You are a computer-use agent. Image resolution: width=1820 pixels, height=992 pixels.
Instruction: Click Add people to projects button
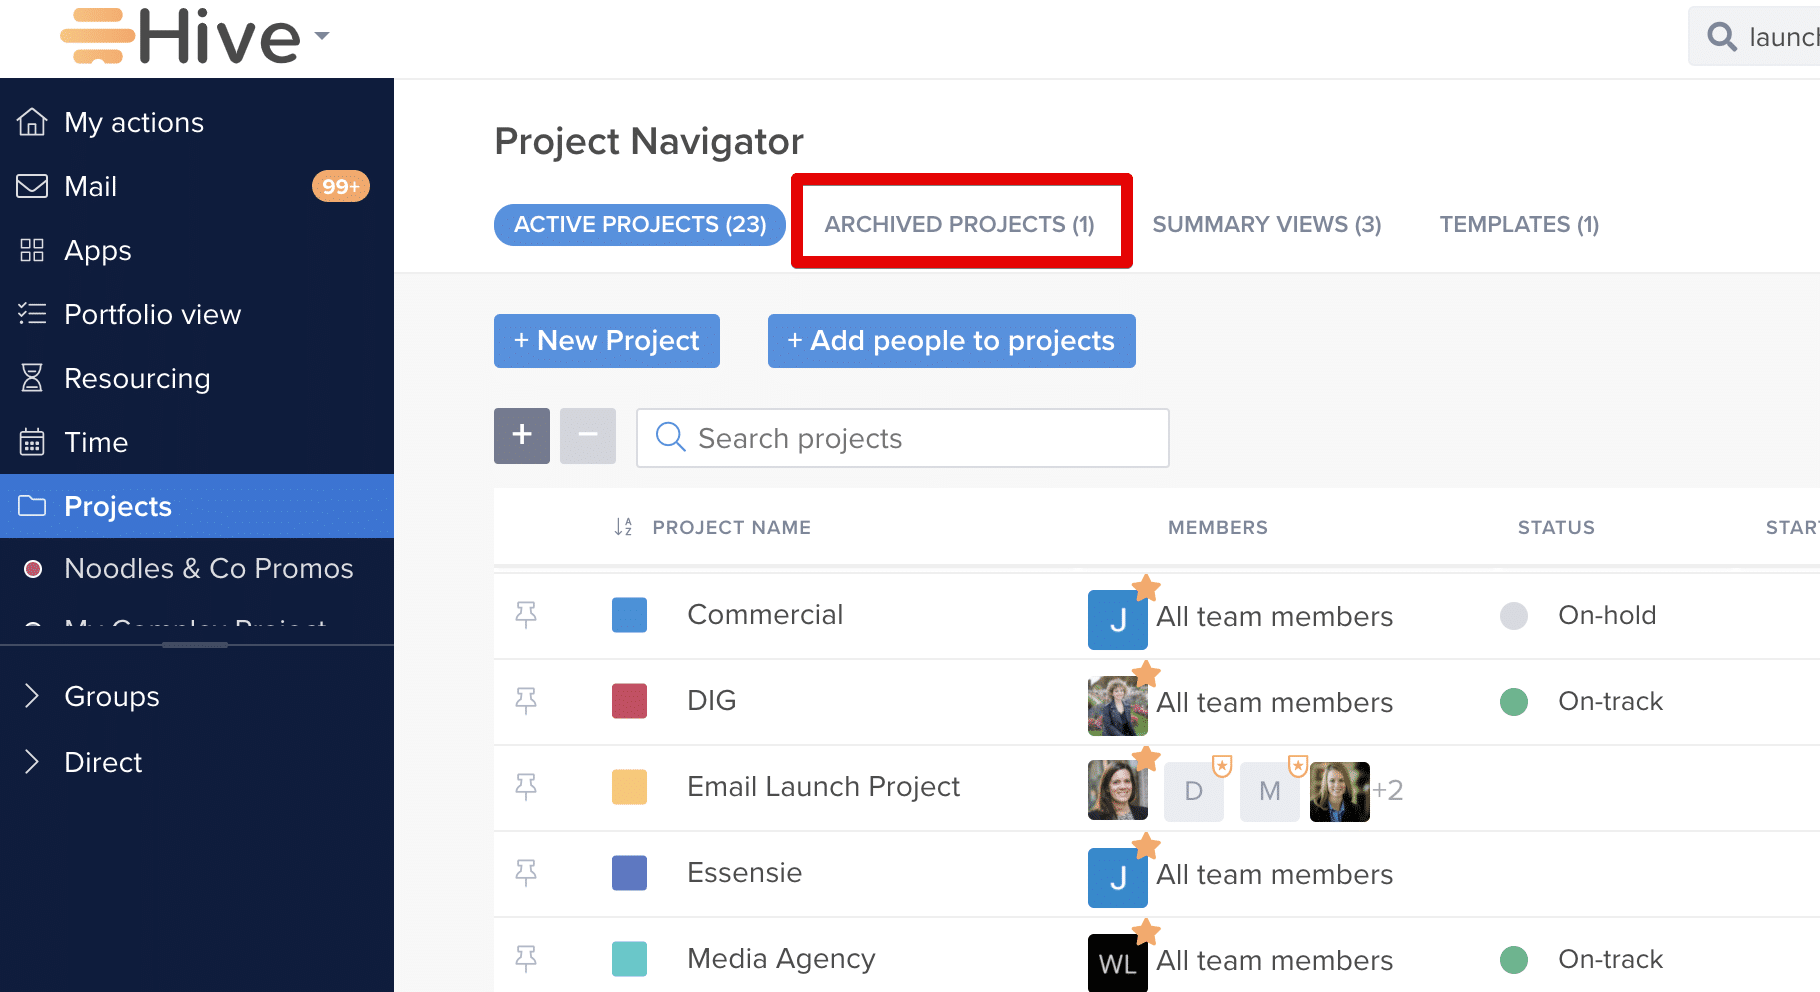[x=952, y=341]
